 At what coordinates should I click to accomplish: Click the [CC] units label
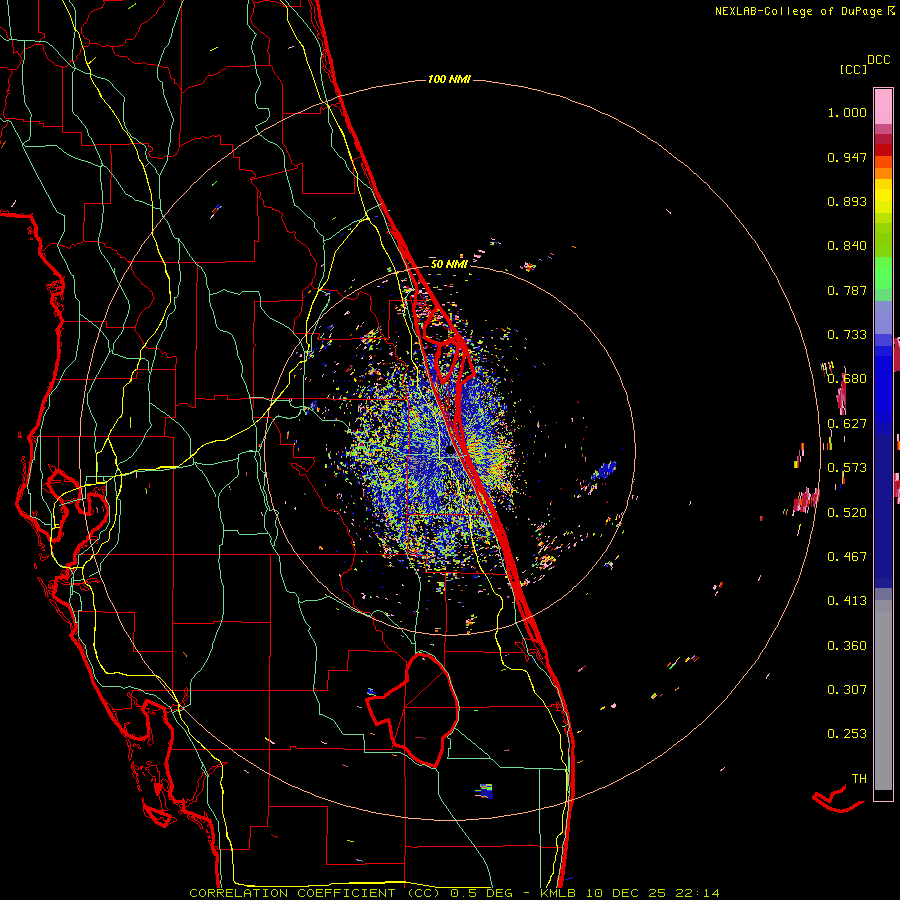[853, 69]
